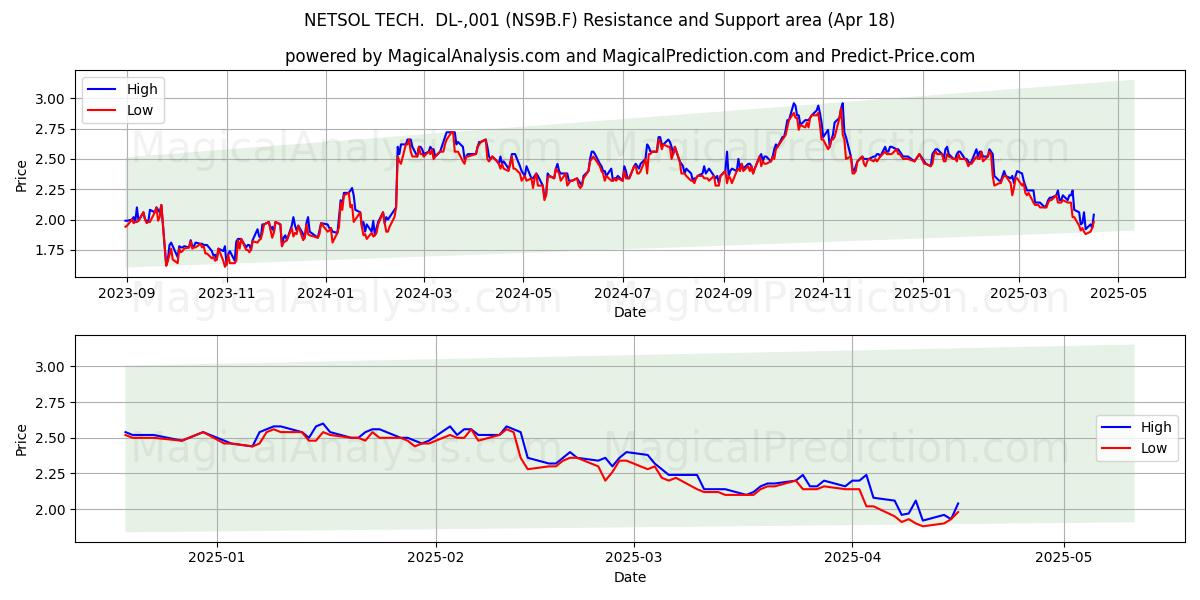Click the 2024-09 tick label on upper chart
This screenshot has height=600, width=1200.
[x=724, y=293]
